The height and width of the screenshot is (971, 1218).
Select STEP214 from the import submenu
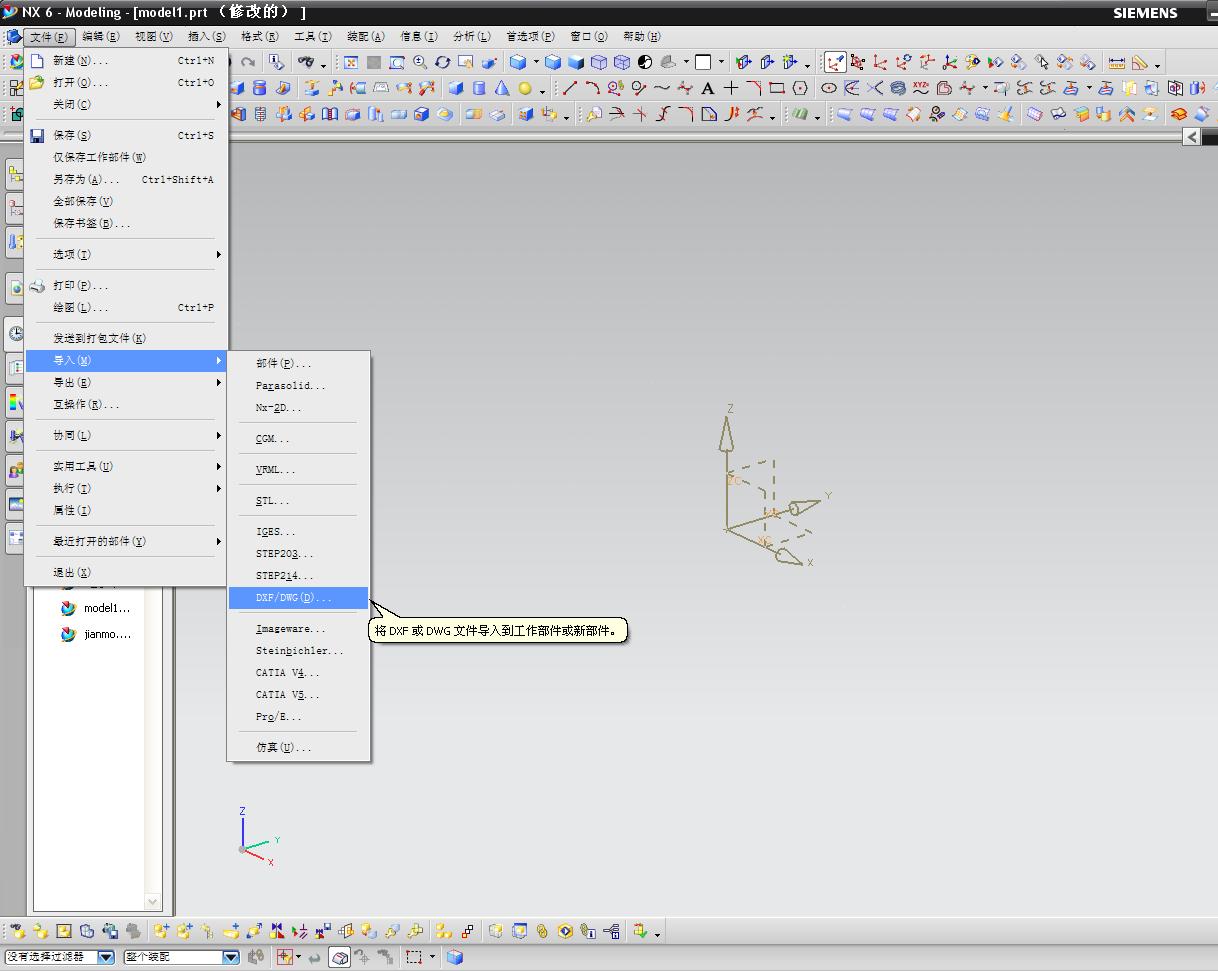tap(285, 576)
